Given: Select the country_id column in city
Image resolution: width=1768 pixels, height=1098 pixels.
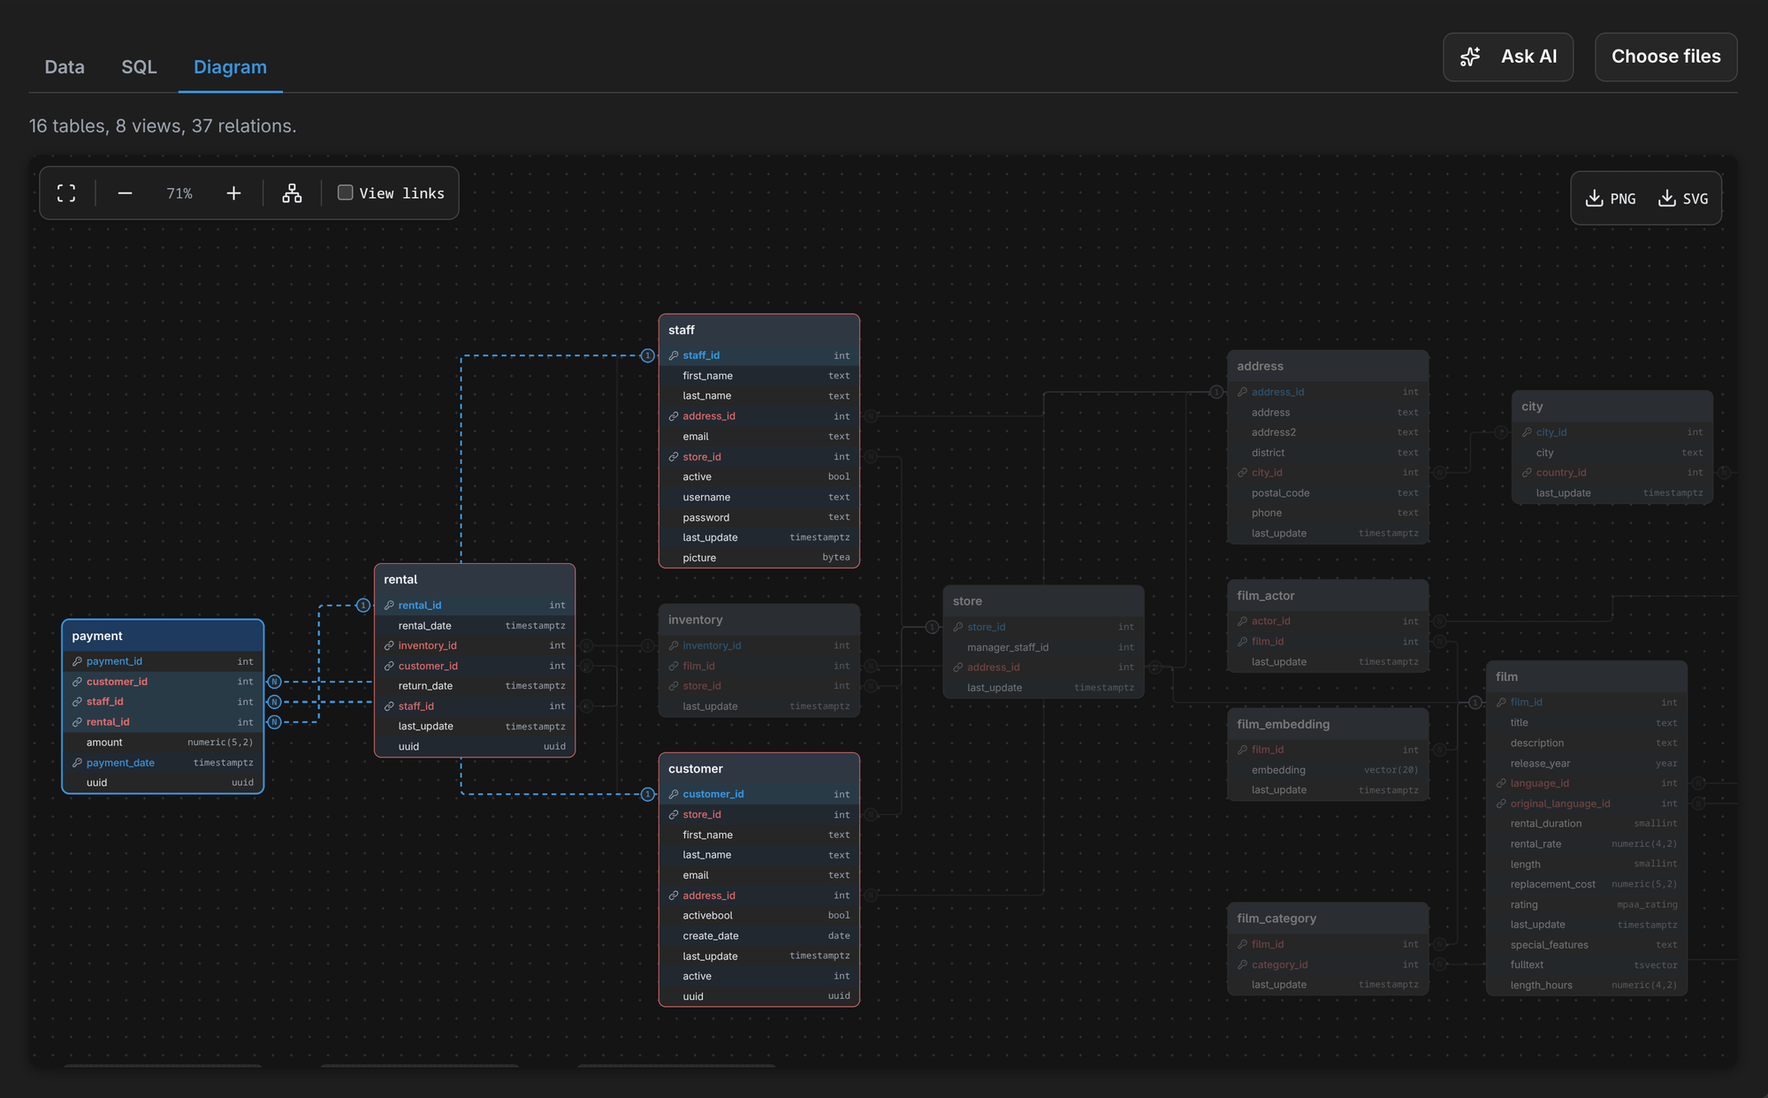Looking at the screenshot, I should coord(1612,473).
